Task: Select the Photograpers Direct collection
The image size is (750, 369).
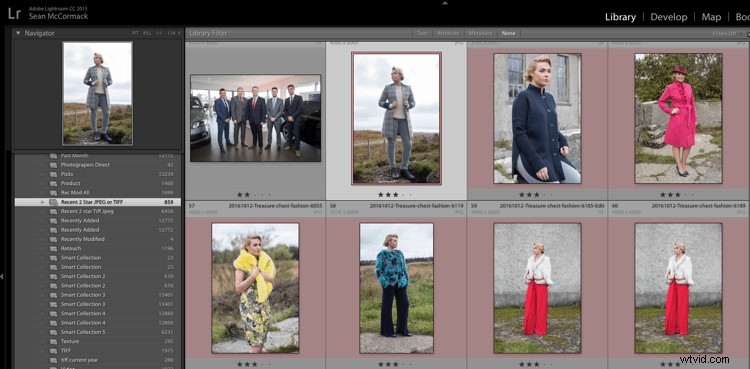Action: (98, 165)
